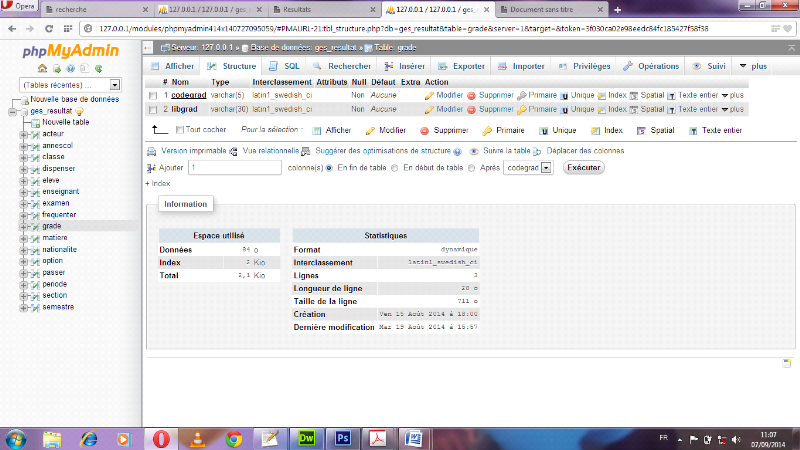
Task: Click the Suivre la table eye icon
Action: point(473,151)
